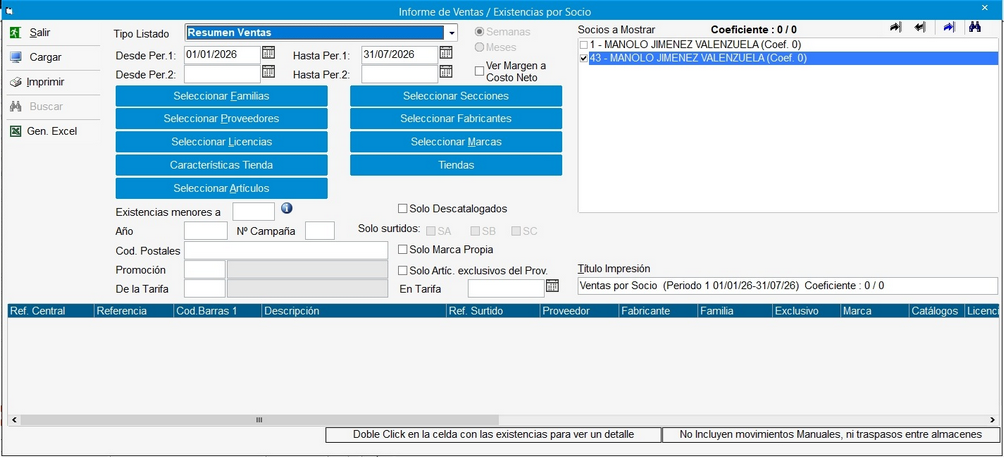1004x457 pixels.
Task: Open calendar for Desde Per.2 date
Action: click(x=268, y=72)
